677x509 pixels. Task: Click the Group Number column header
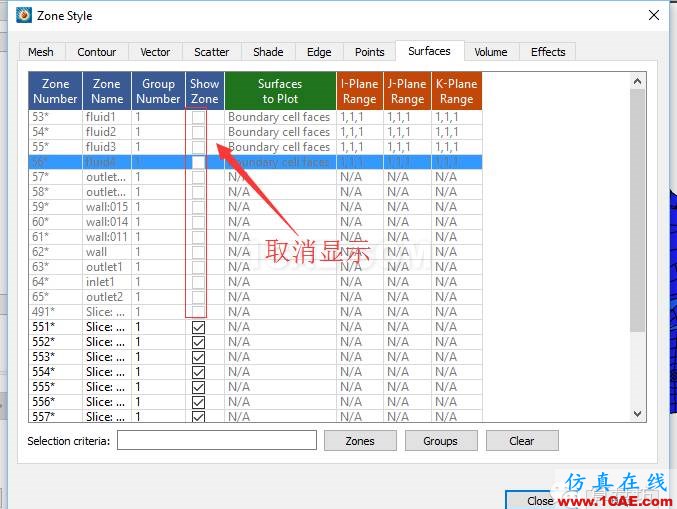point(158,91)
